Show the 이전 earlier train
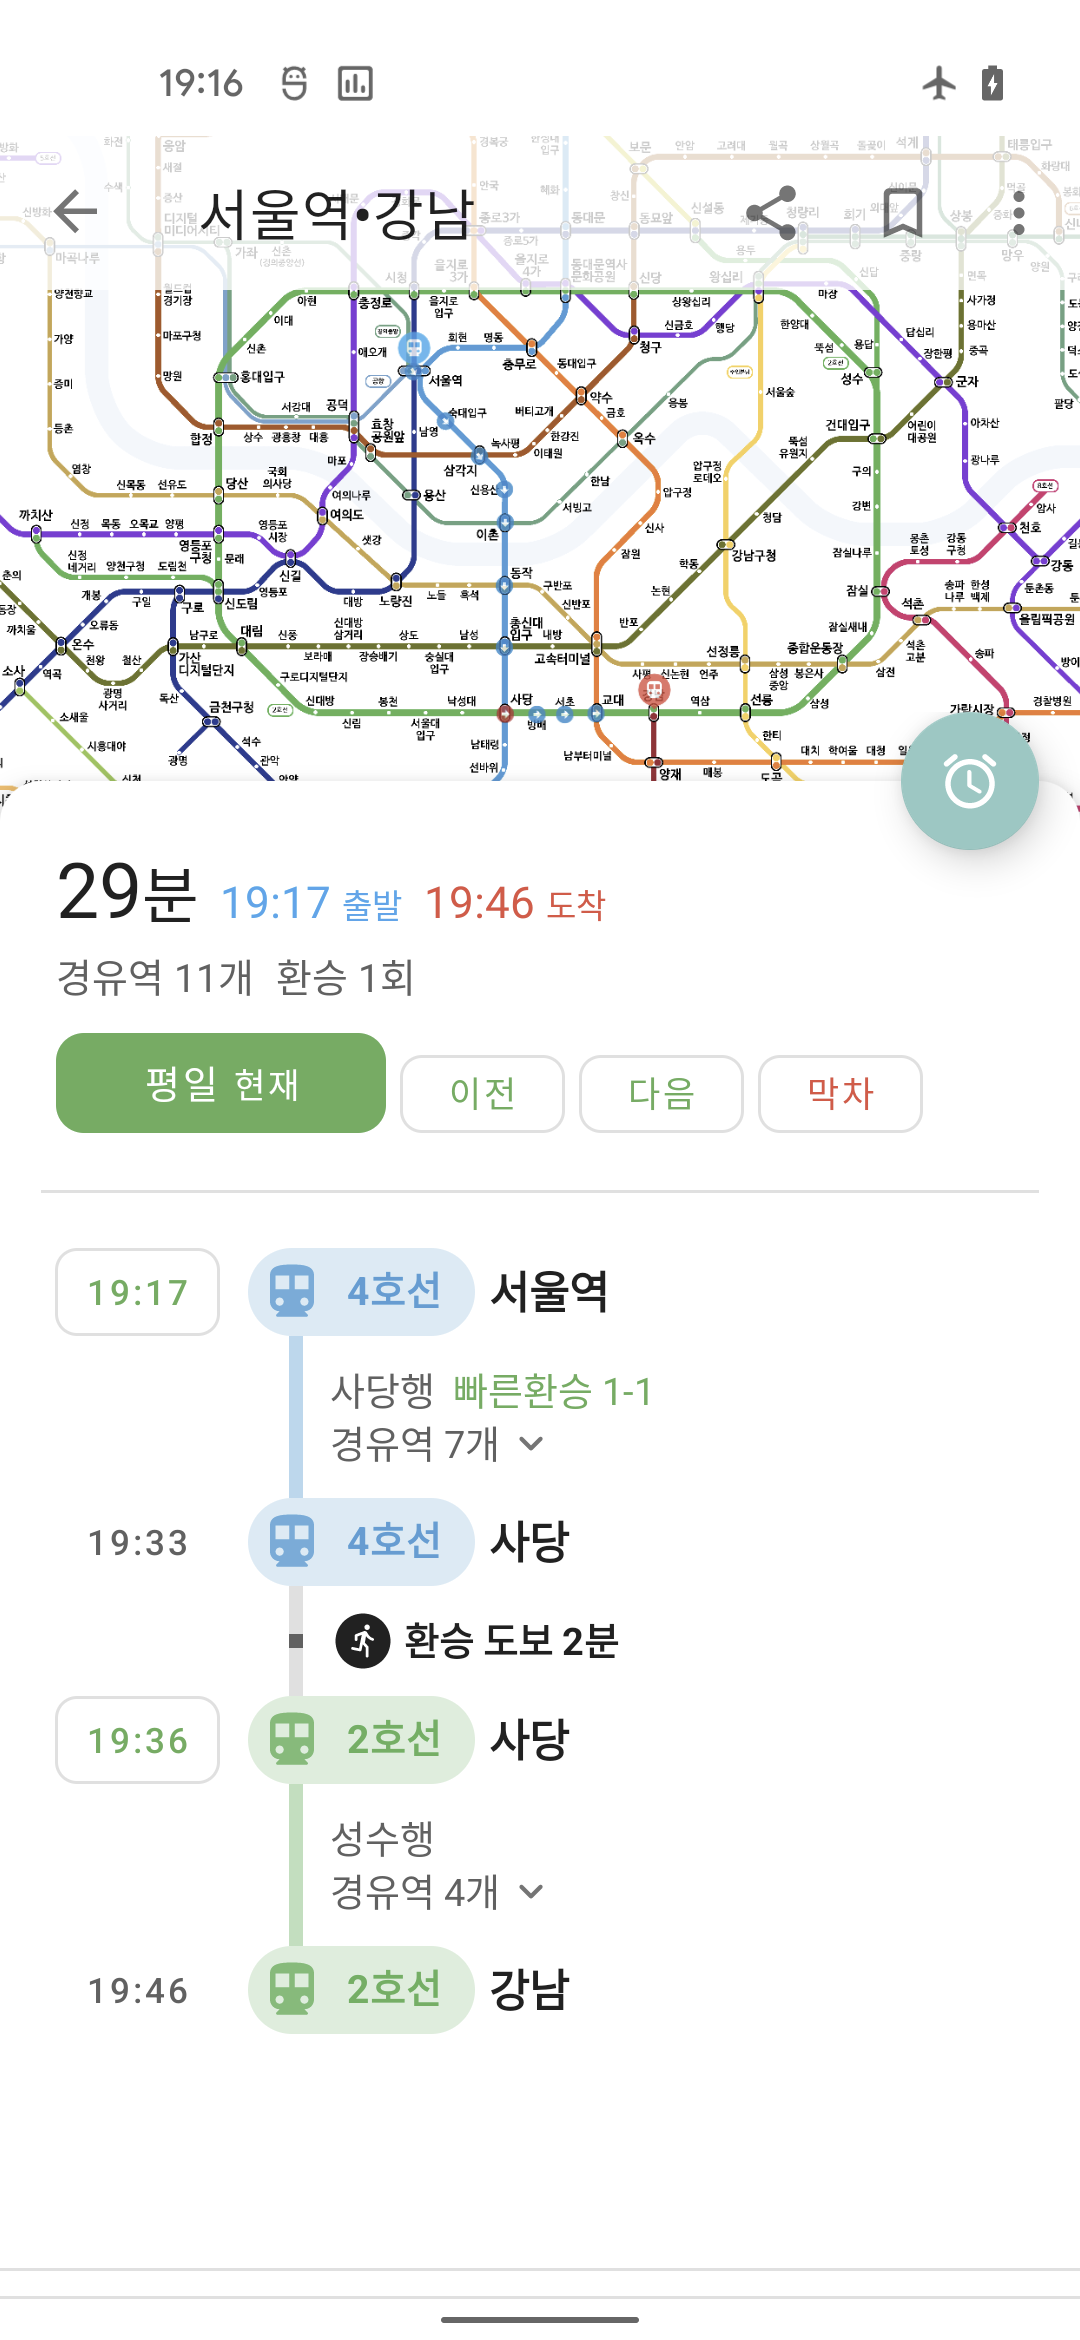 tap(482, 1093)
